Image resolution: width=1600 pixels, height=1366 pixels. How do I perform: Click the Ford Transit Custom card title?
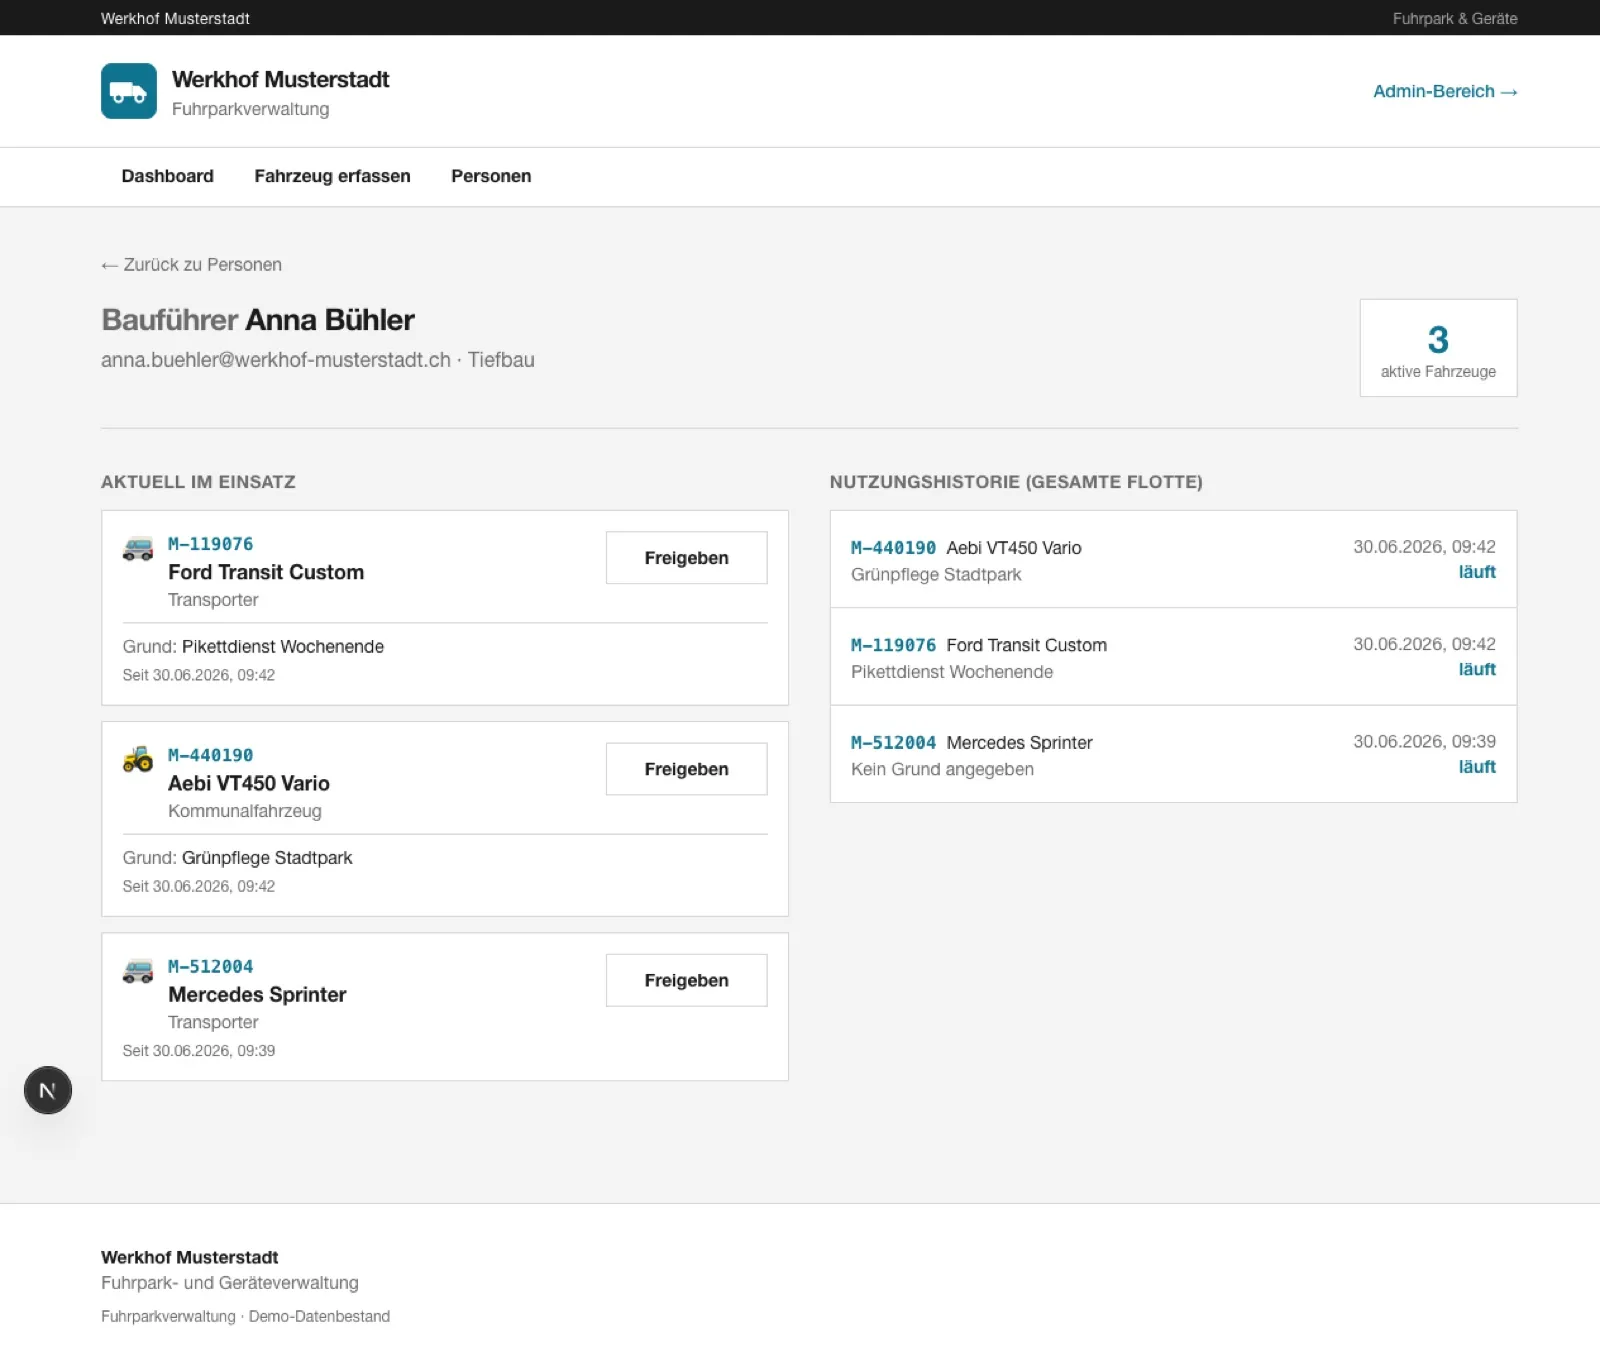click(x=266, y=572)
